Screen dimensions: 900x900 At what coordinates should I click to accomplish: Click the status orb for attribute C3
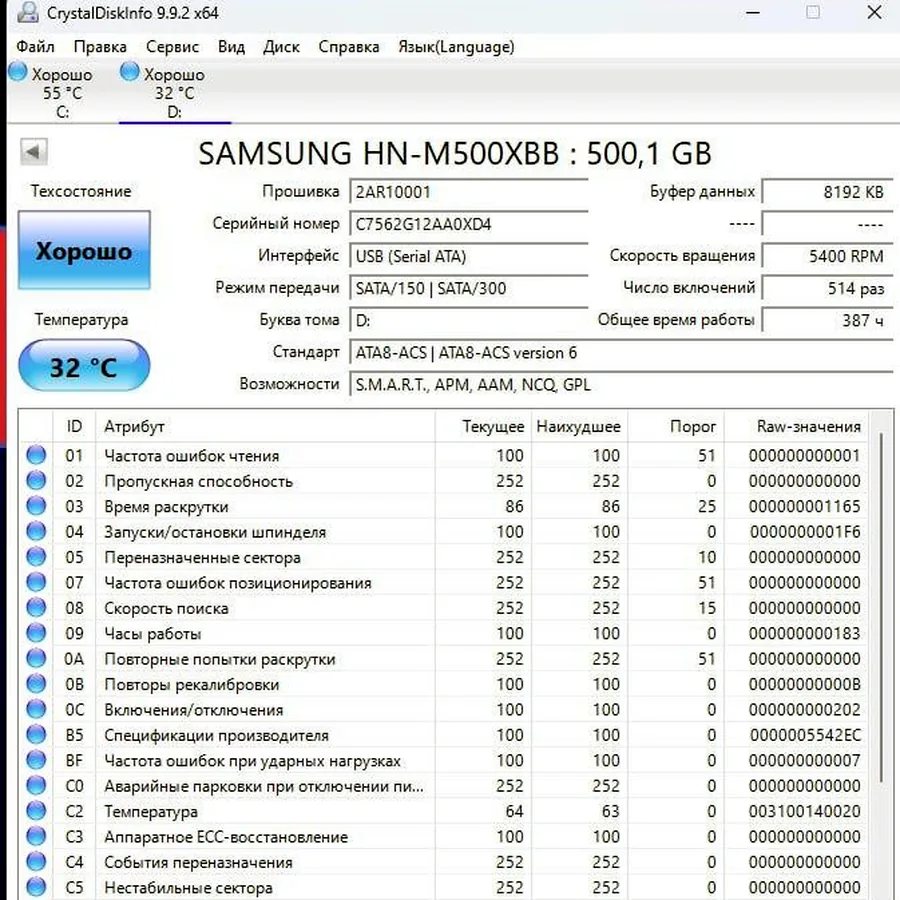click(x=36, y=836)
